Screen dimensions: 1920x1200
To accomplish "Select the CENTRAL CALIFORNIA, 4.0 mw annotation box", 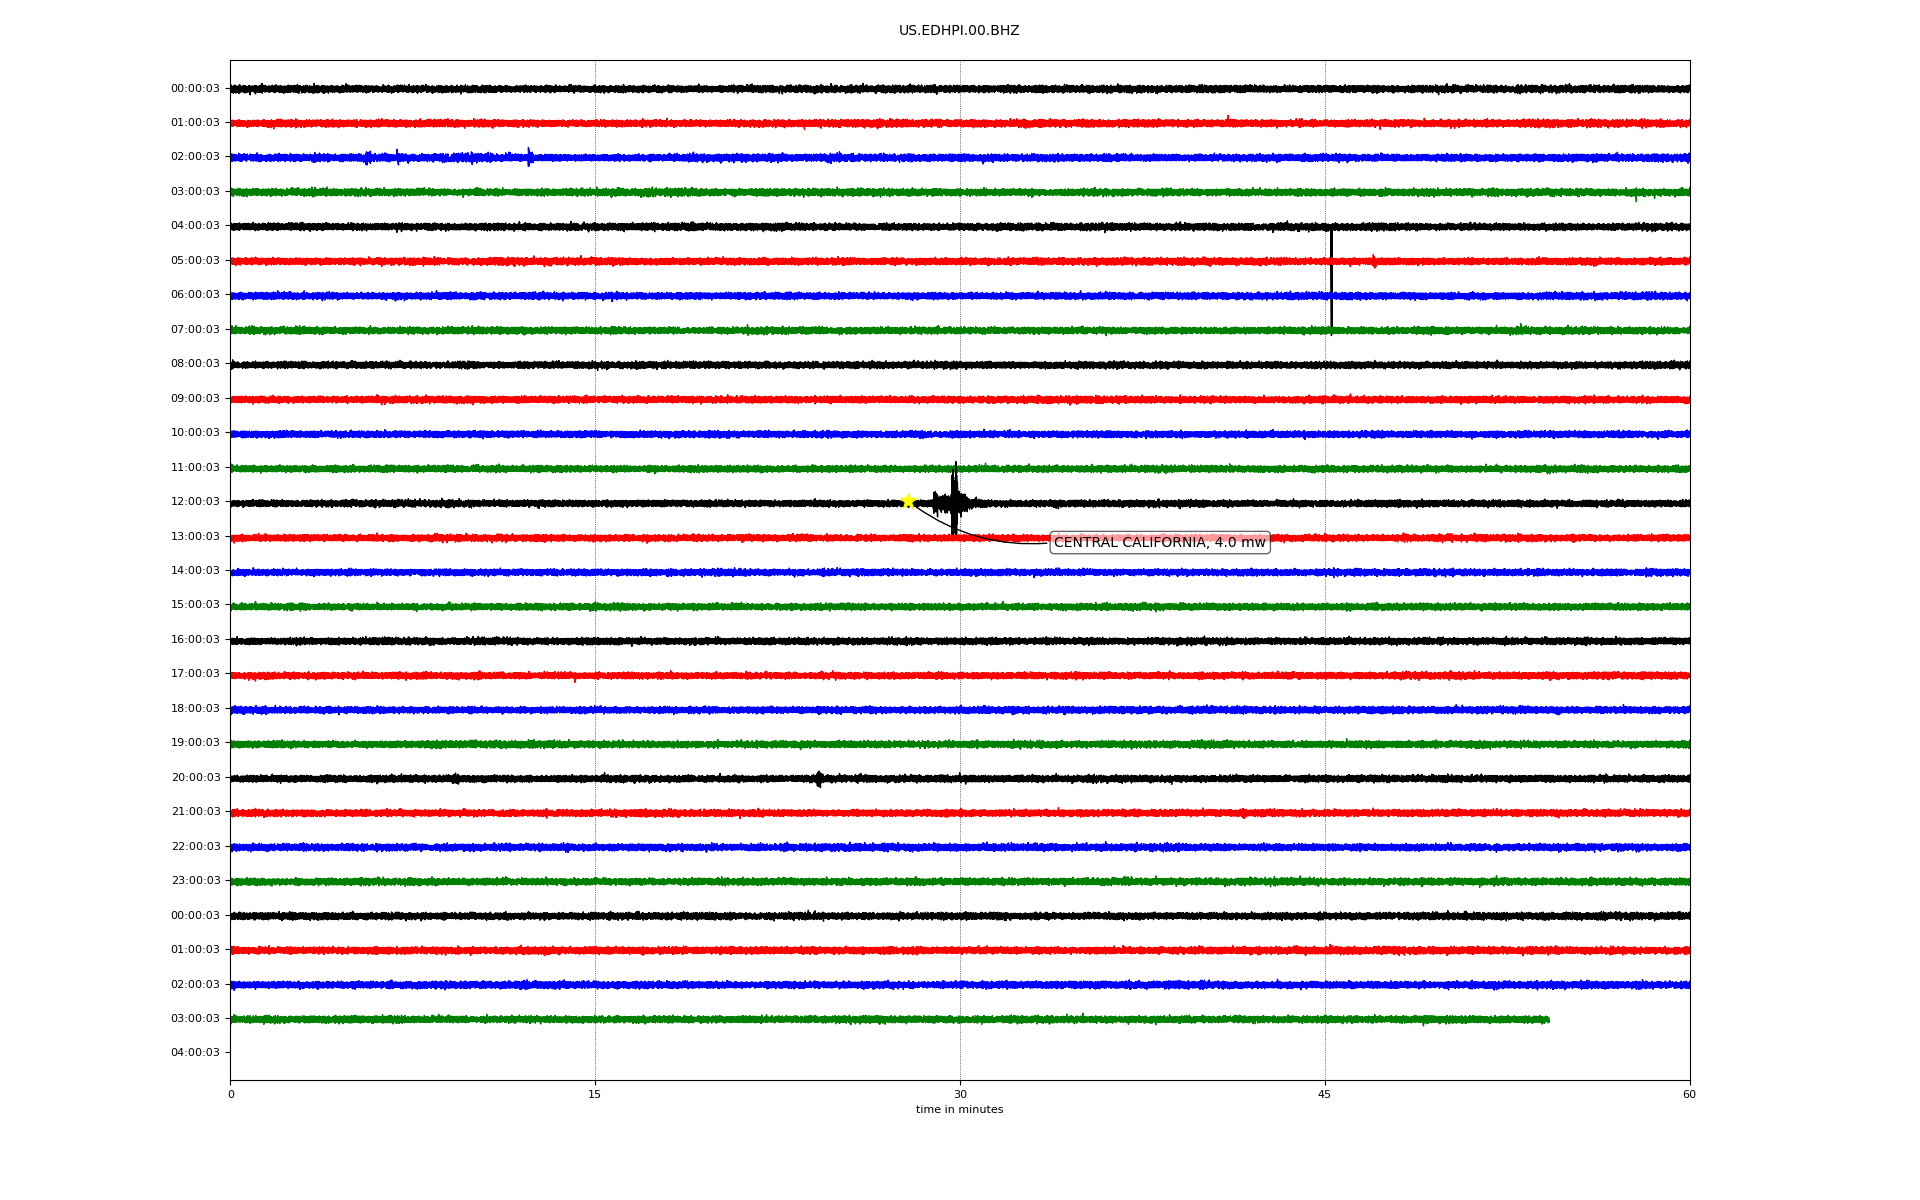I will [1160, 542].
